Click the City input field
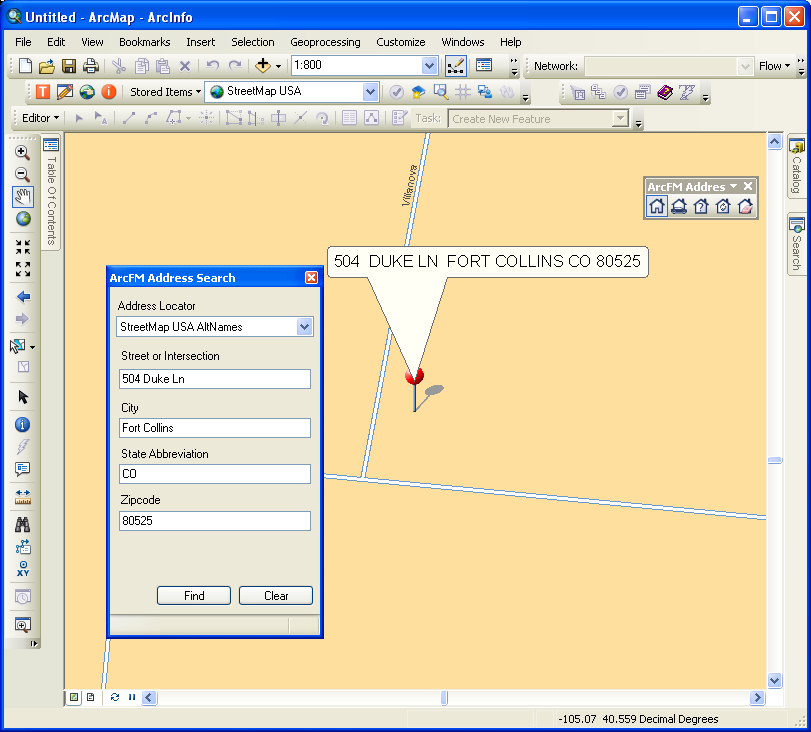Viewport: 811px width, 732px height. 215,428
